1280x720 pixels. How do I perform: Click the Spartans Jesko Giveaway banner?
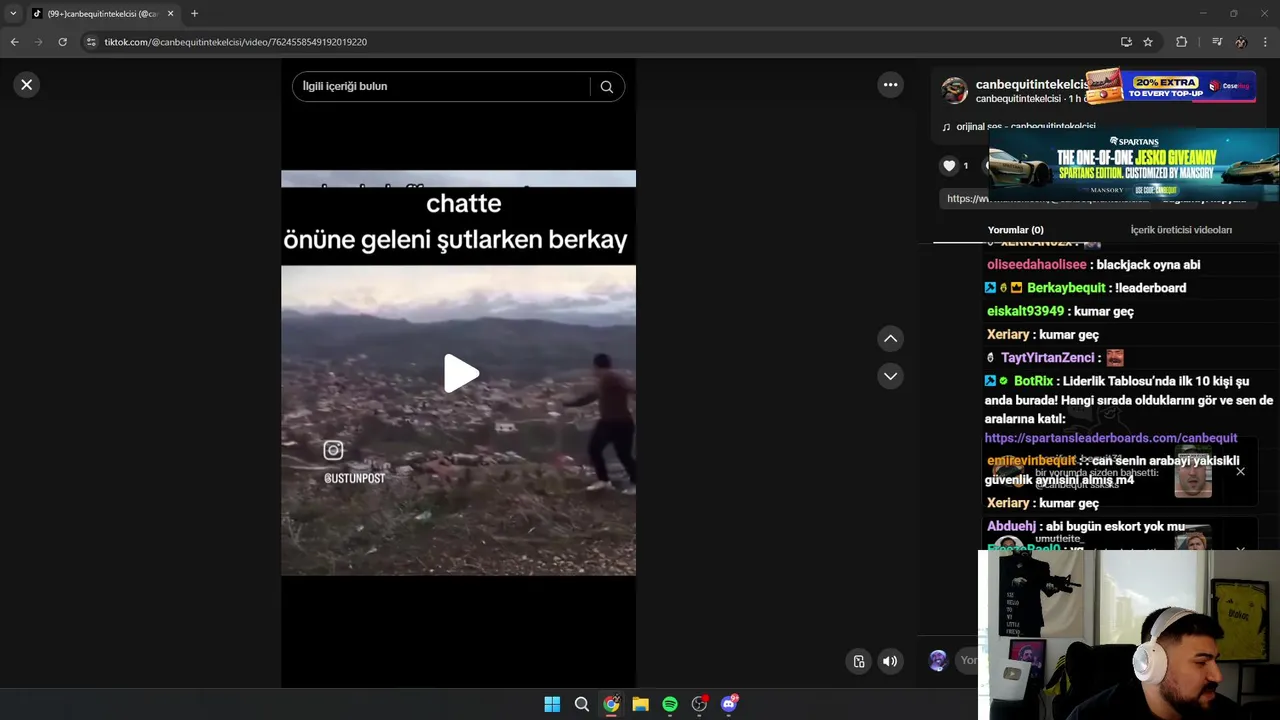click(1134, 166)
